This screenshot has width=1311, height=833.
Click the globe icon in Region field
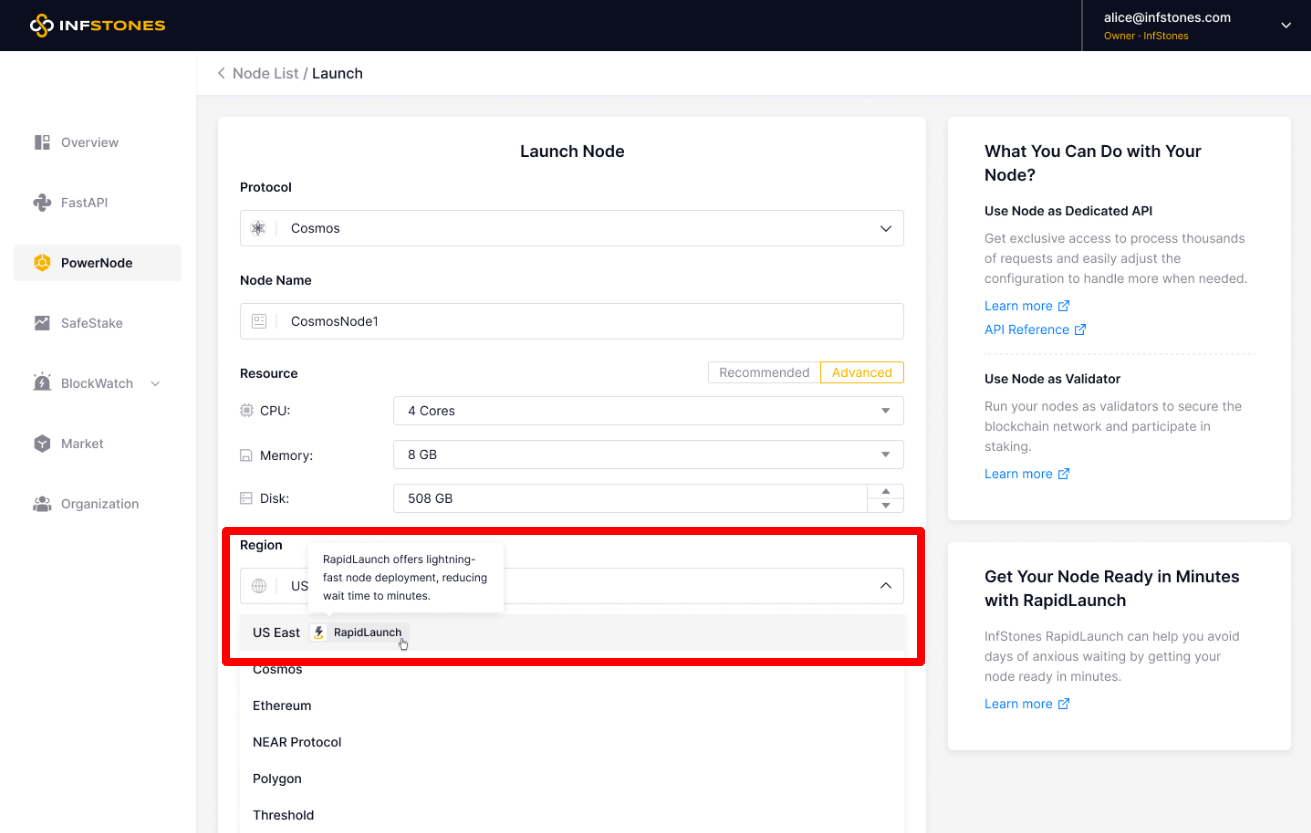[x=259, y=586]
